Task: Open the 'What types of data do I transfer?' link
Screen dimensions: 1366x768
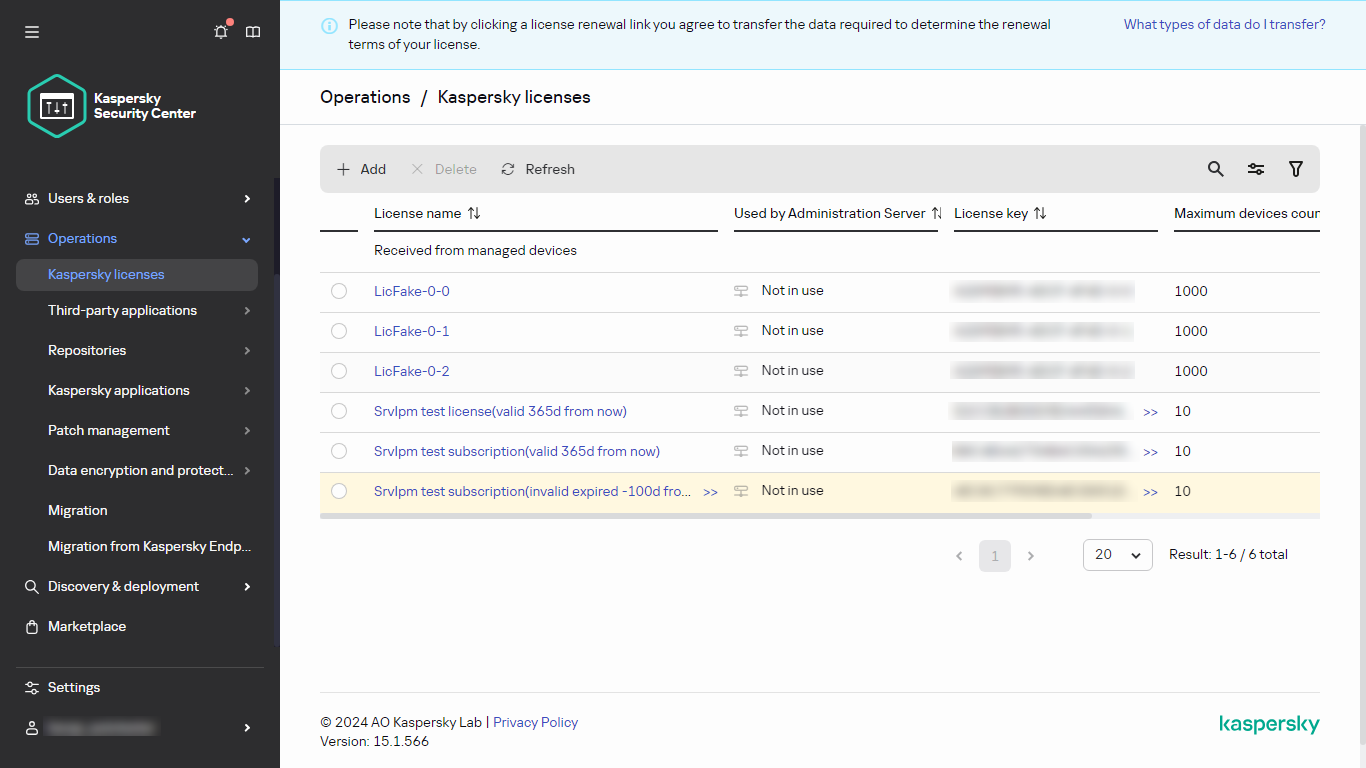Action: (1224, 23)
